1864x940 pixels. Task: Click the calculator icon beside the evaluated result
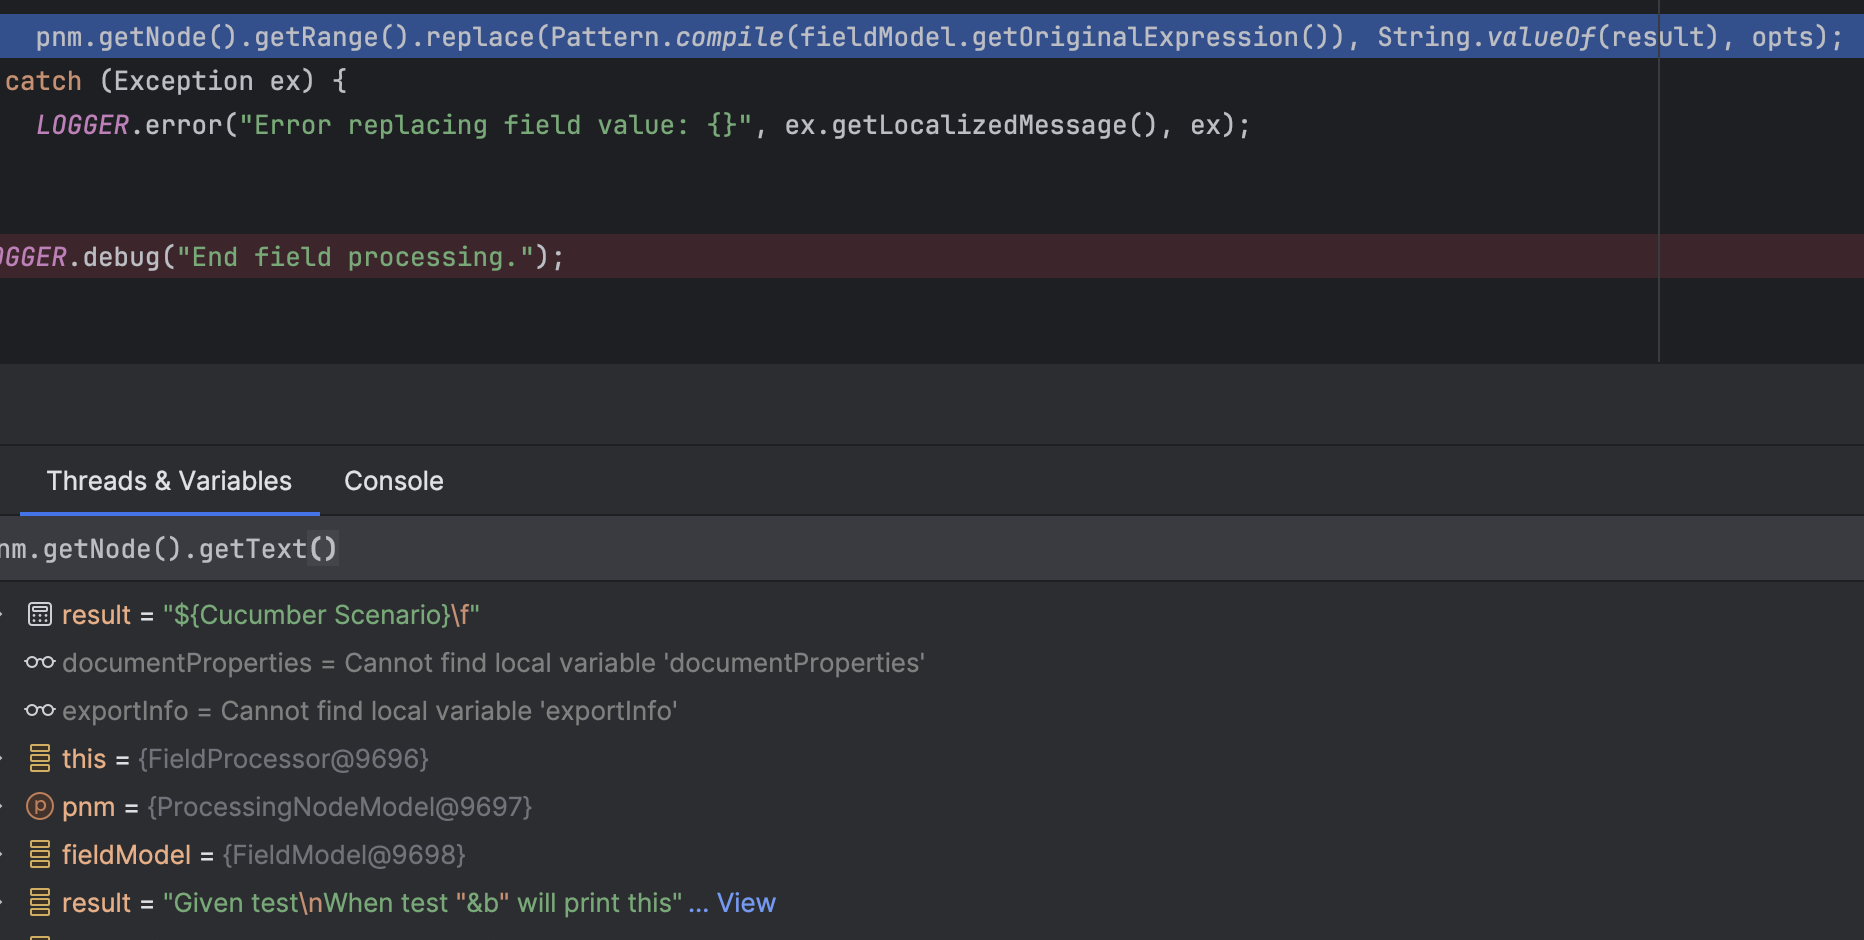point(40,614)
